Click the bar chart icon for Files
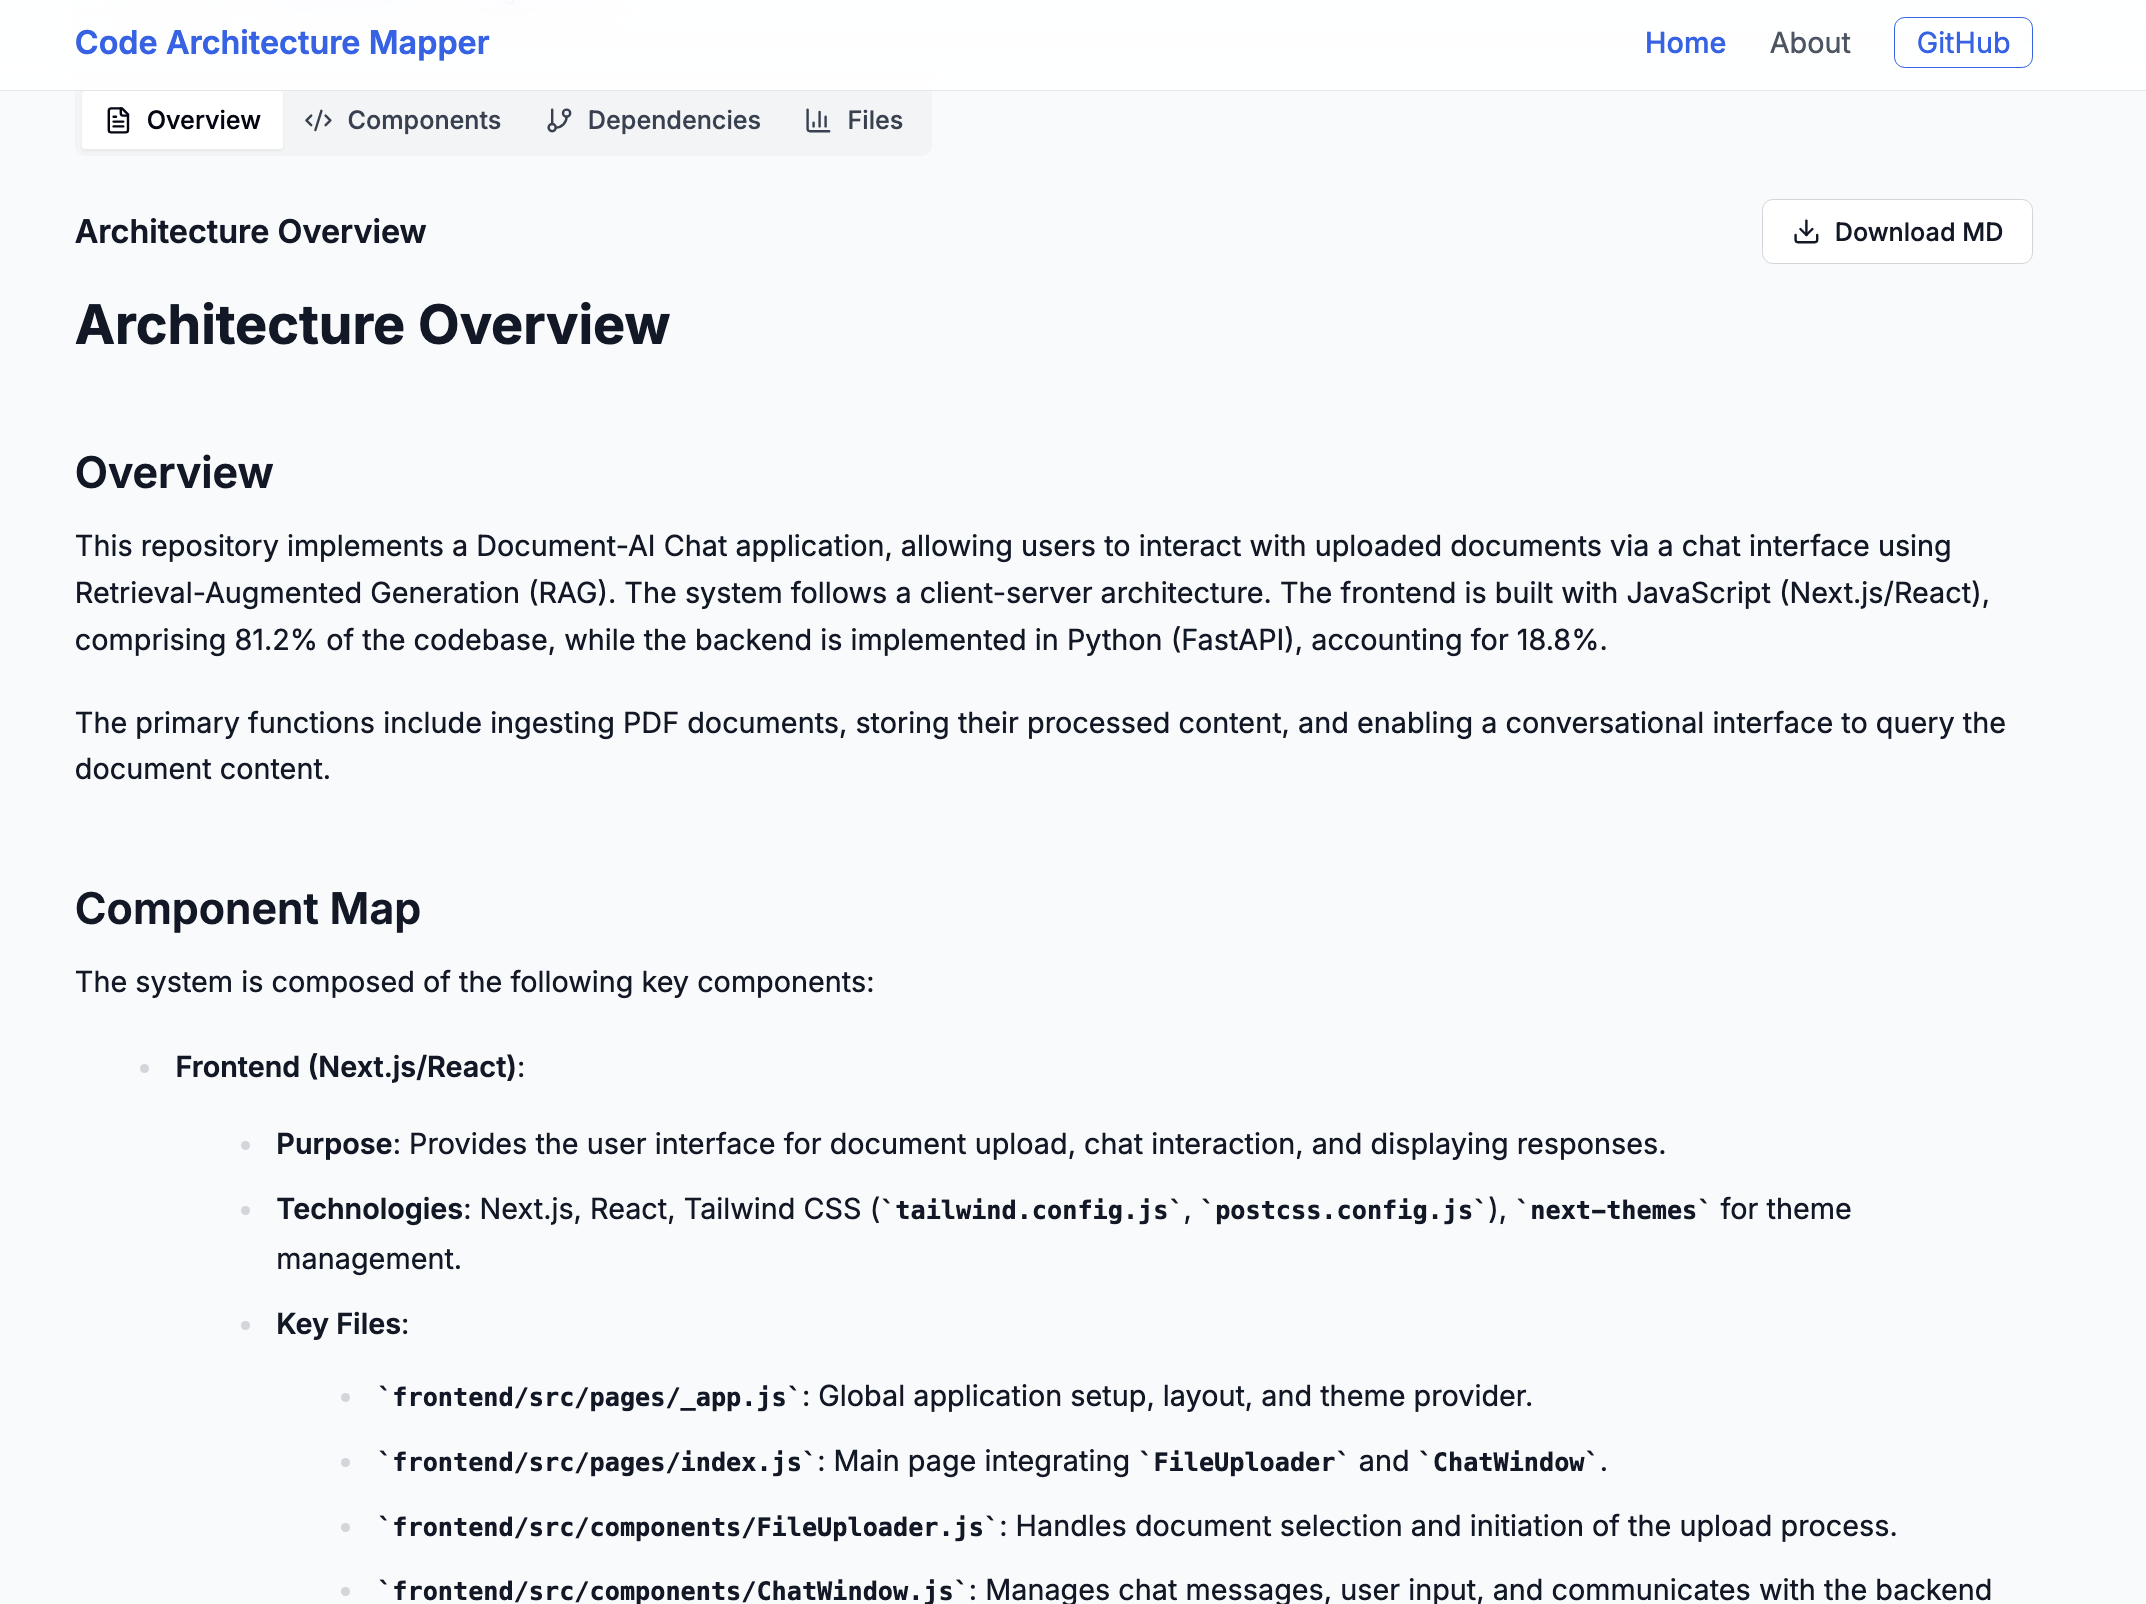Viewport: 2146px width, 1604px height. tap(818, 120)
